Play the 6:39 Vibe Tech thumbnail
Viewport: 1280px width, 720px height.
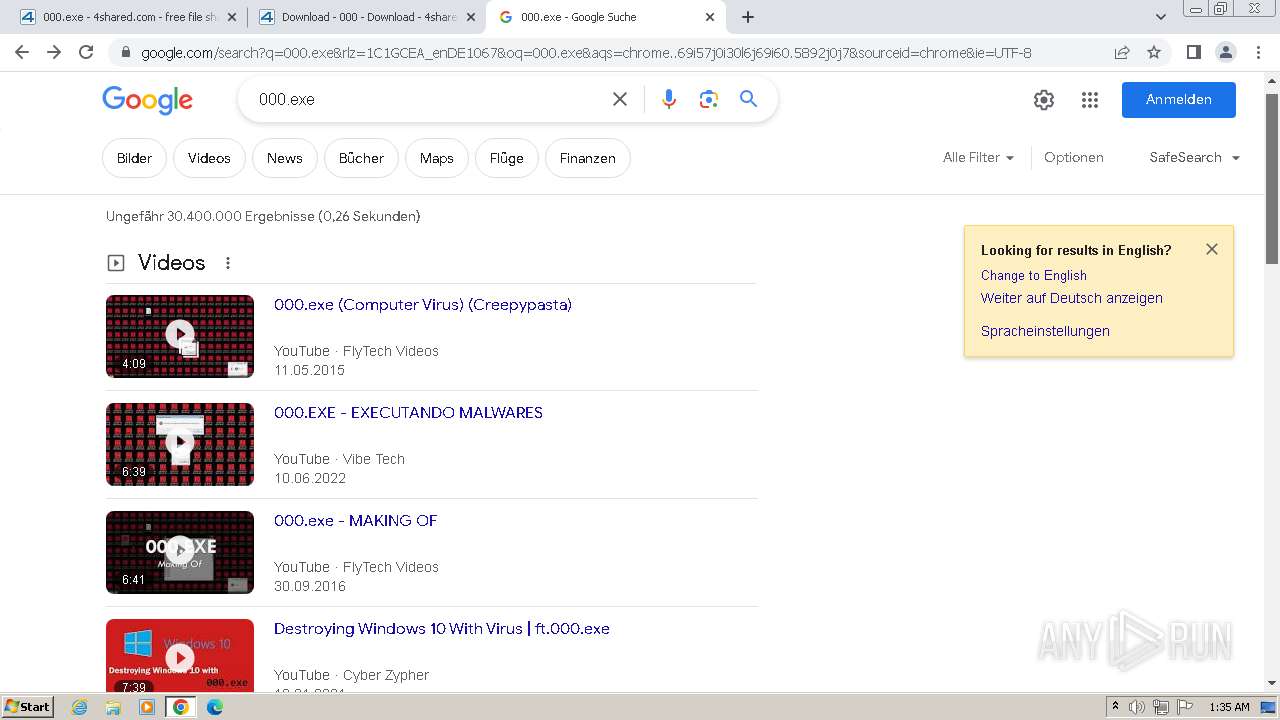[x=180, y=444]
